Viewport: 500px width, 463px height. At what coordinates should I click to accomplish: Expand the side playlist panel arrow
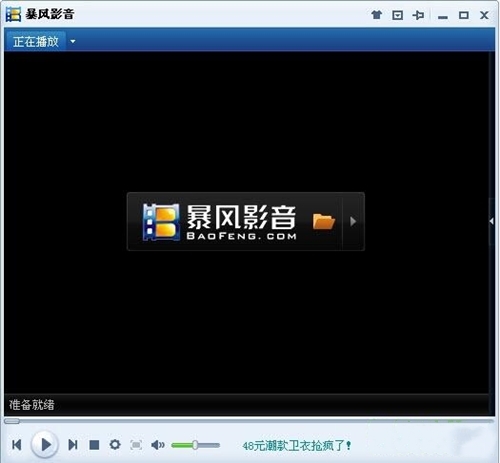pyautogui.click(x=492, y=221)
